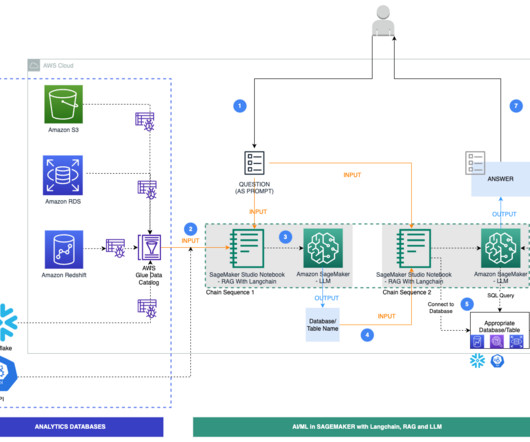Click the Database/Table Name box

click(322, 325)
